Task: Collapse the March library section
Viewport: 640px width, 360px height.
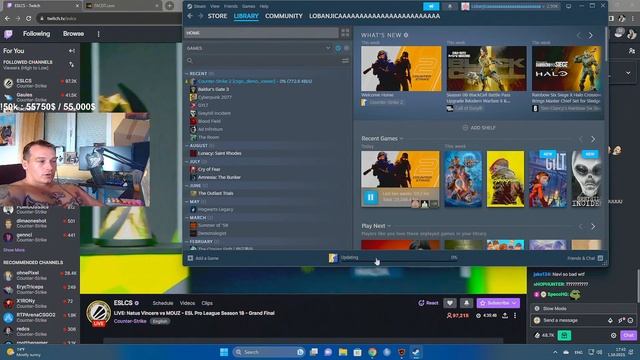Action: tap(187, 218)
